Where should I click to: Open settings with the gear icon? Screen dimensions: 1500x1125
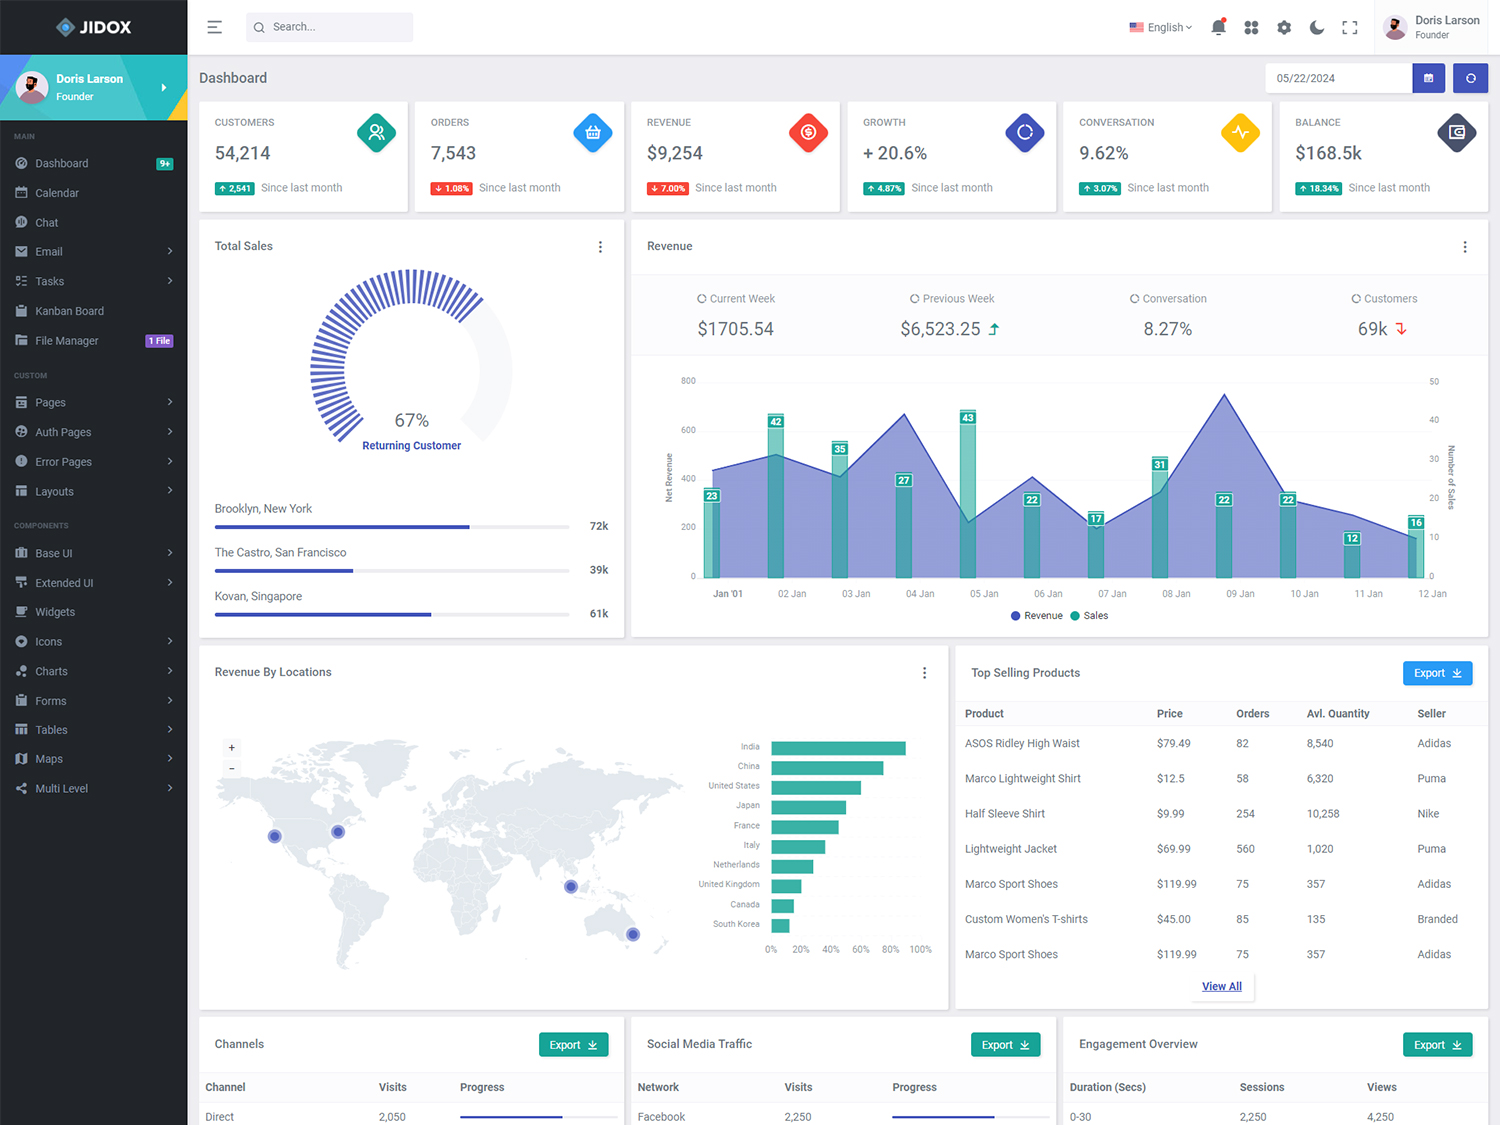coord(1284,27)
